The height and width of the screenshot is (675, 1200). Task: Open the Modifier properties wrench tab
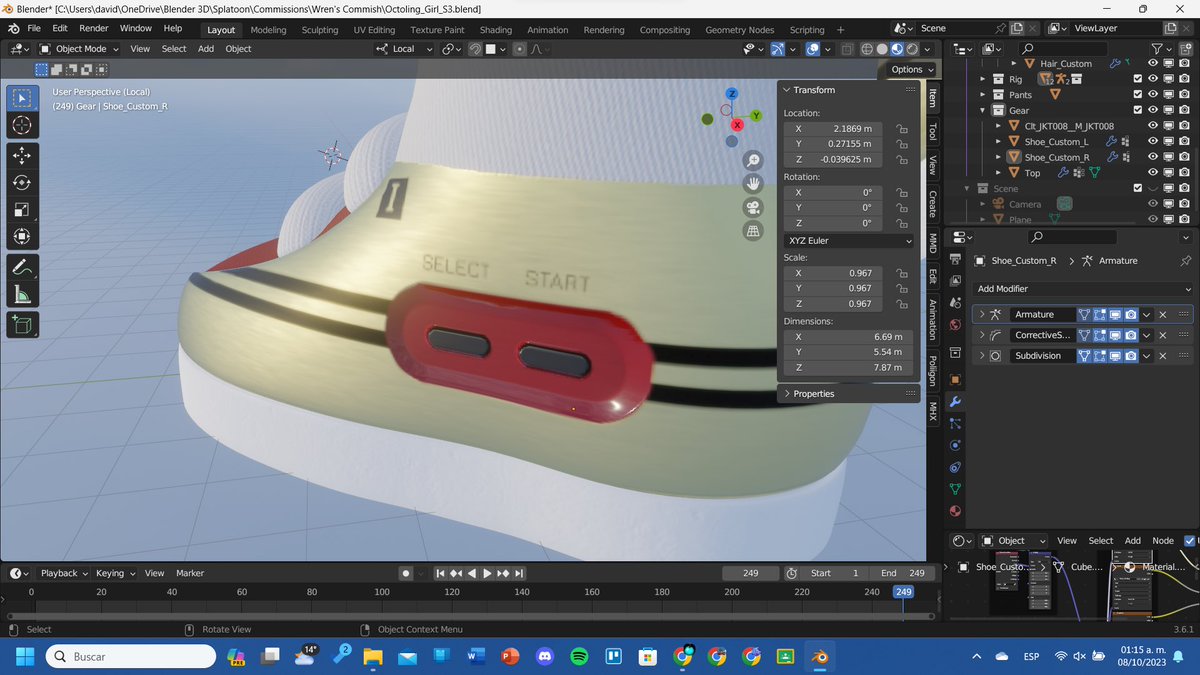[x=955, y=402]
